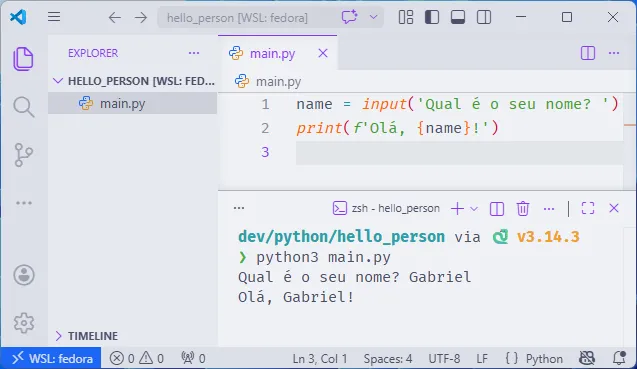Change indentation via Spaces: 4

[388, 358]
